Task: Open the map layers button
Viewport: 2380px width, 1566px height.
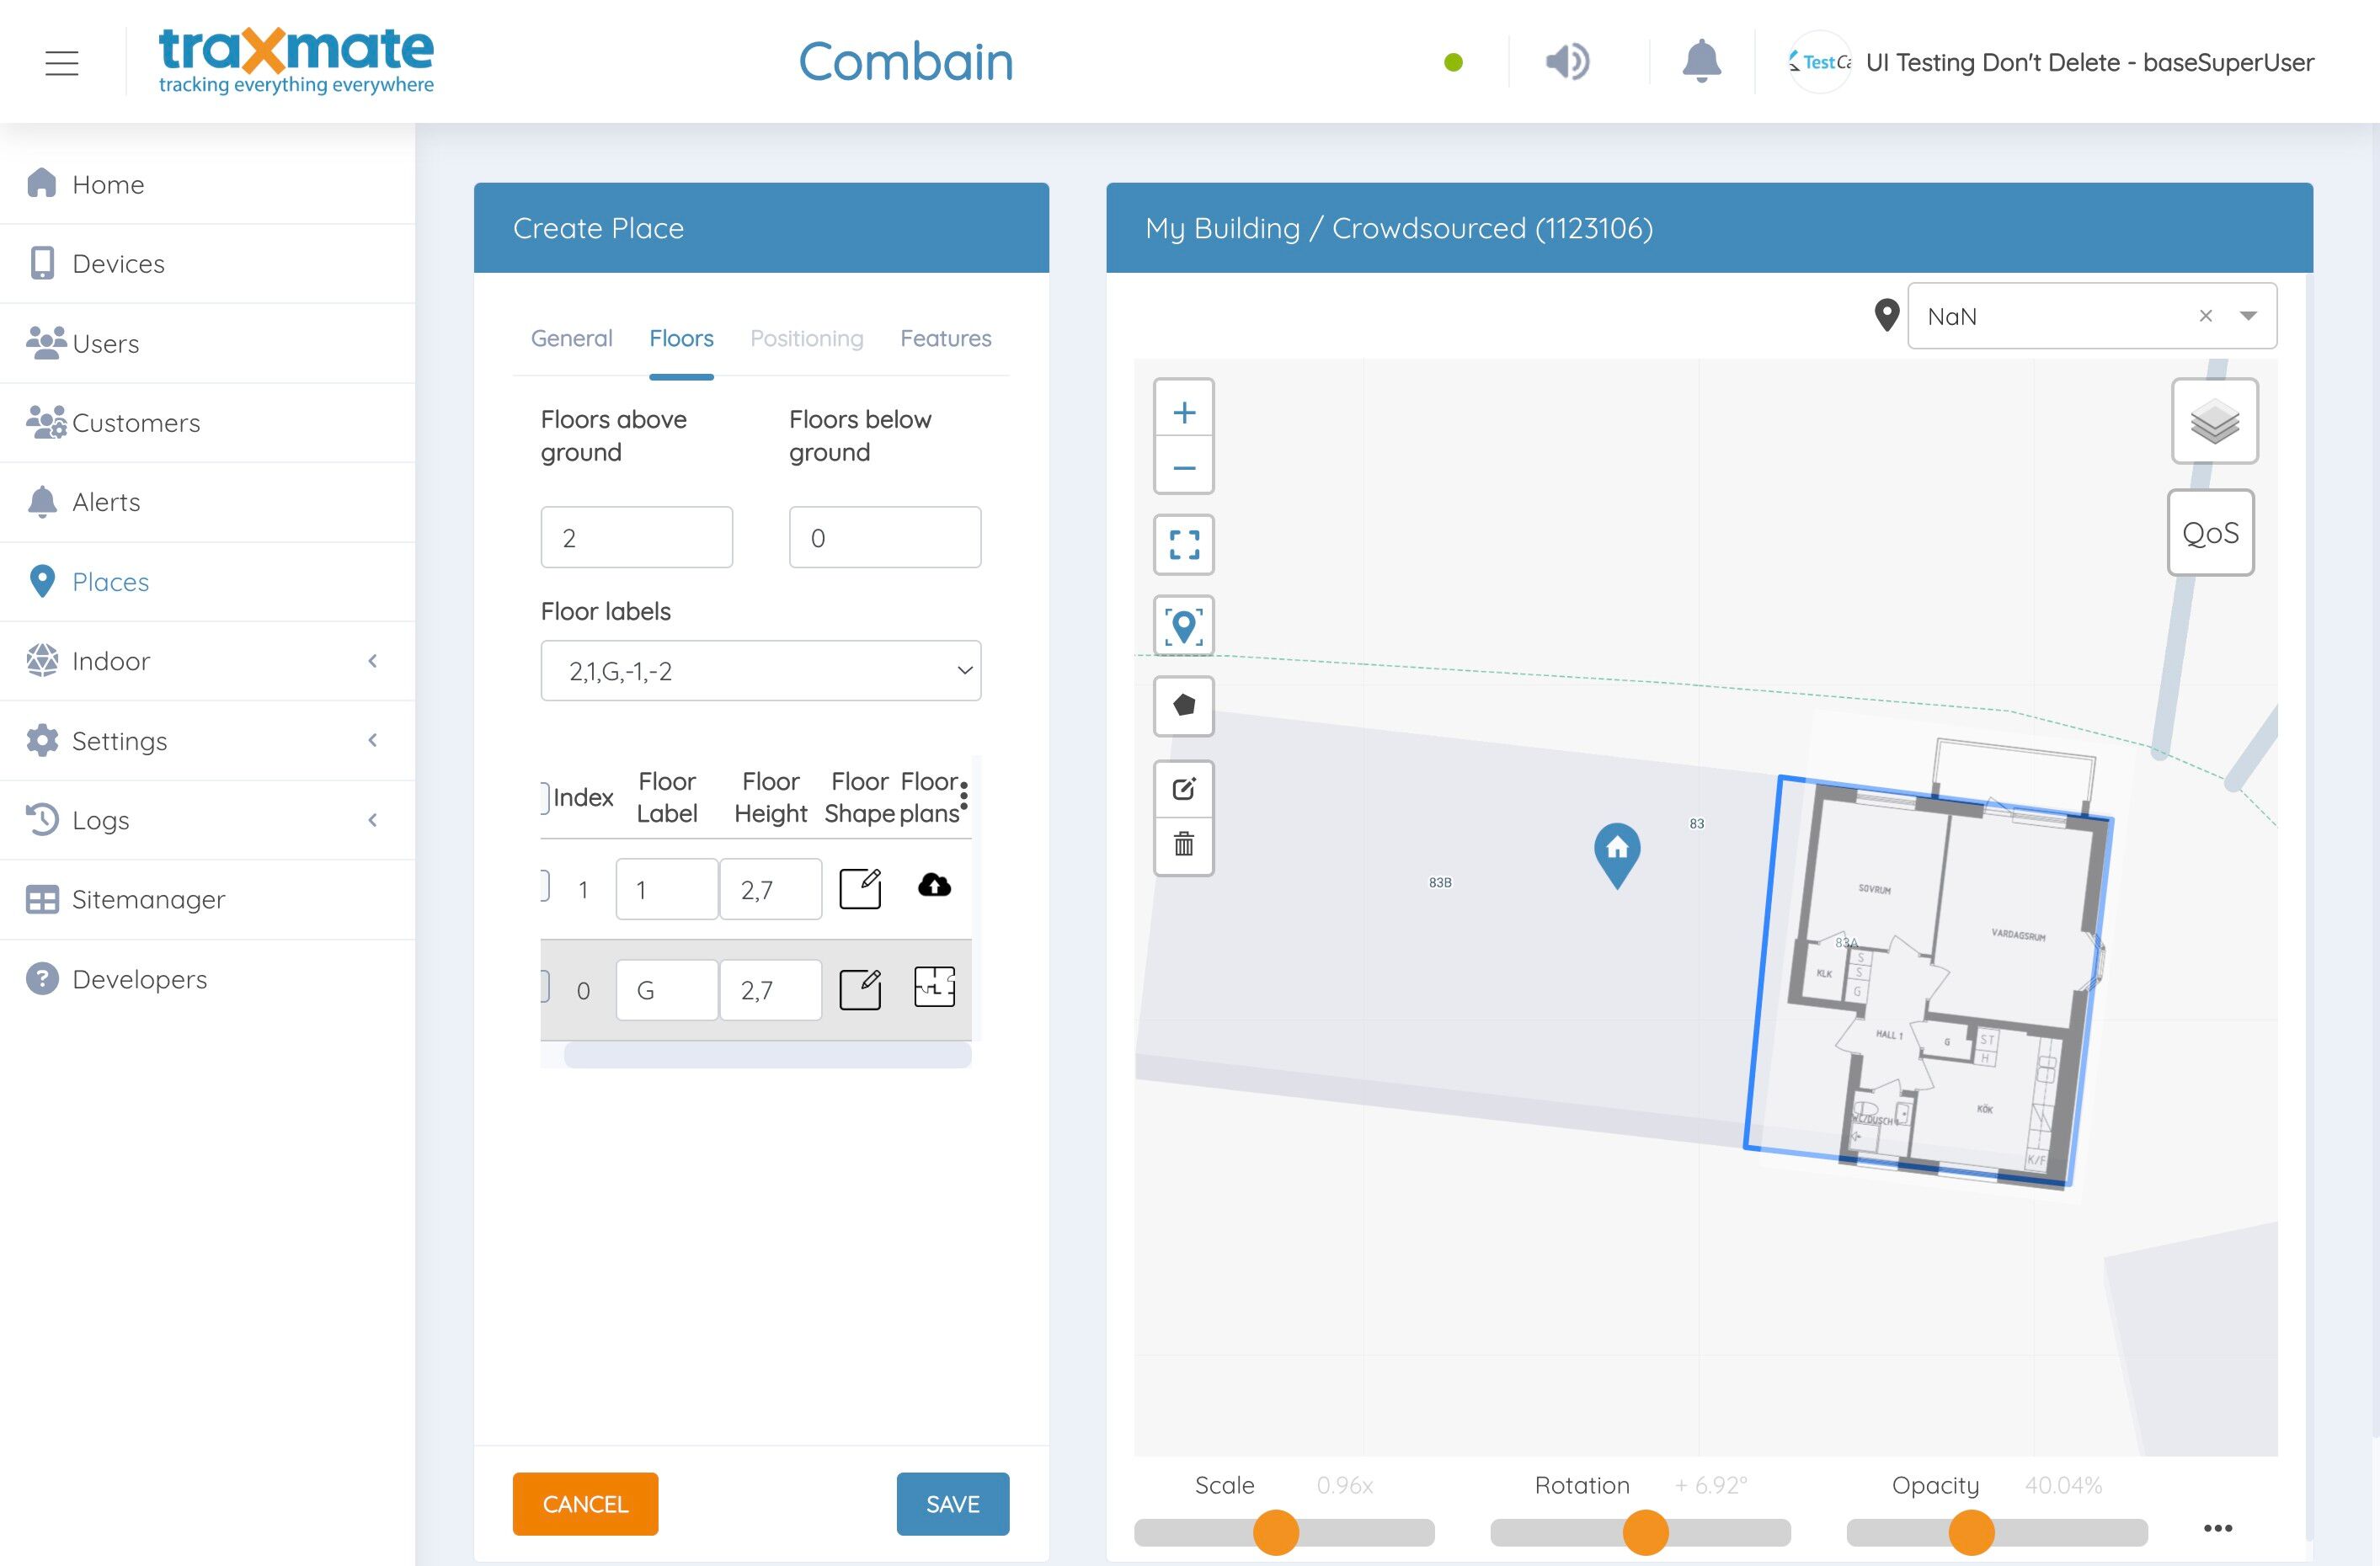Action: [2214, 421]
